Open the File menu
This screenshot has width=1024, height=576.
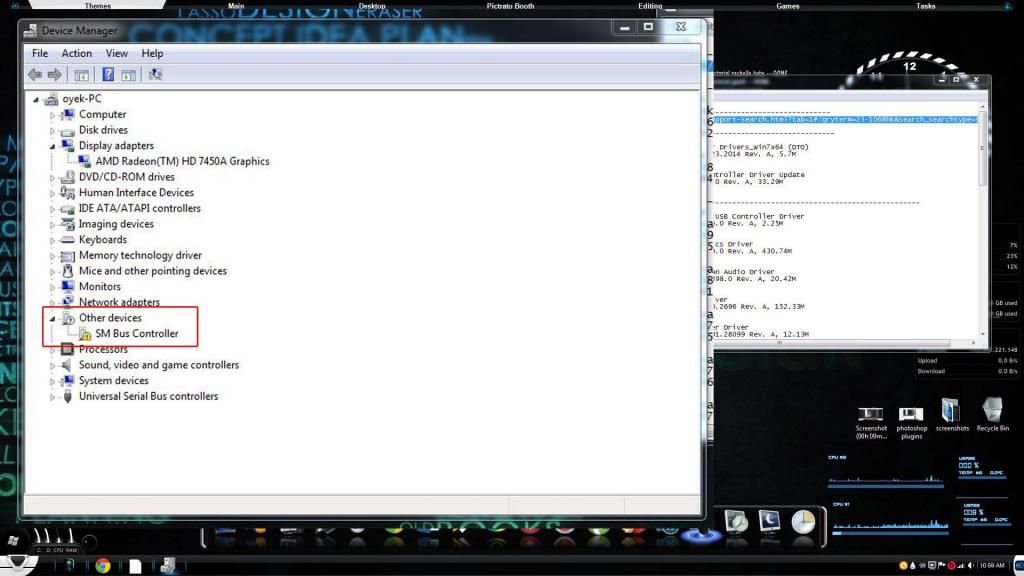[x=40, y=54]
